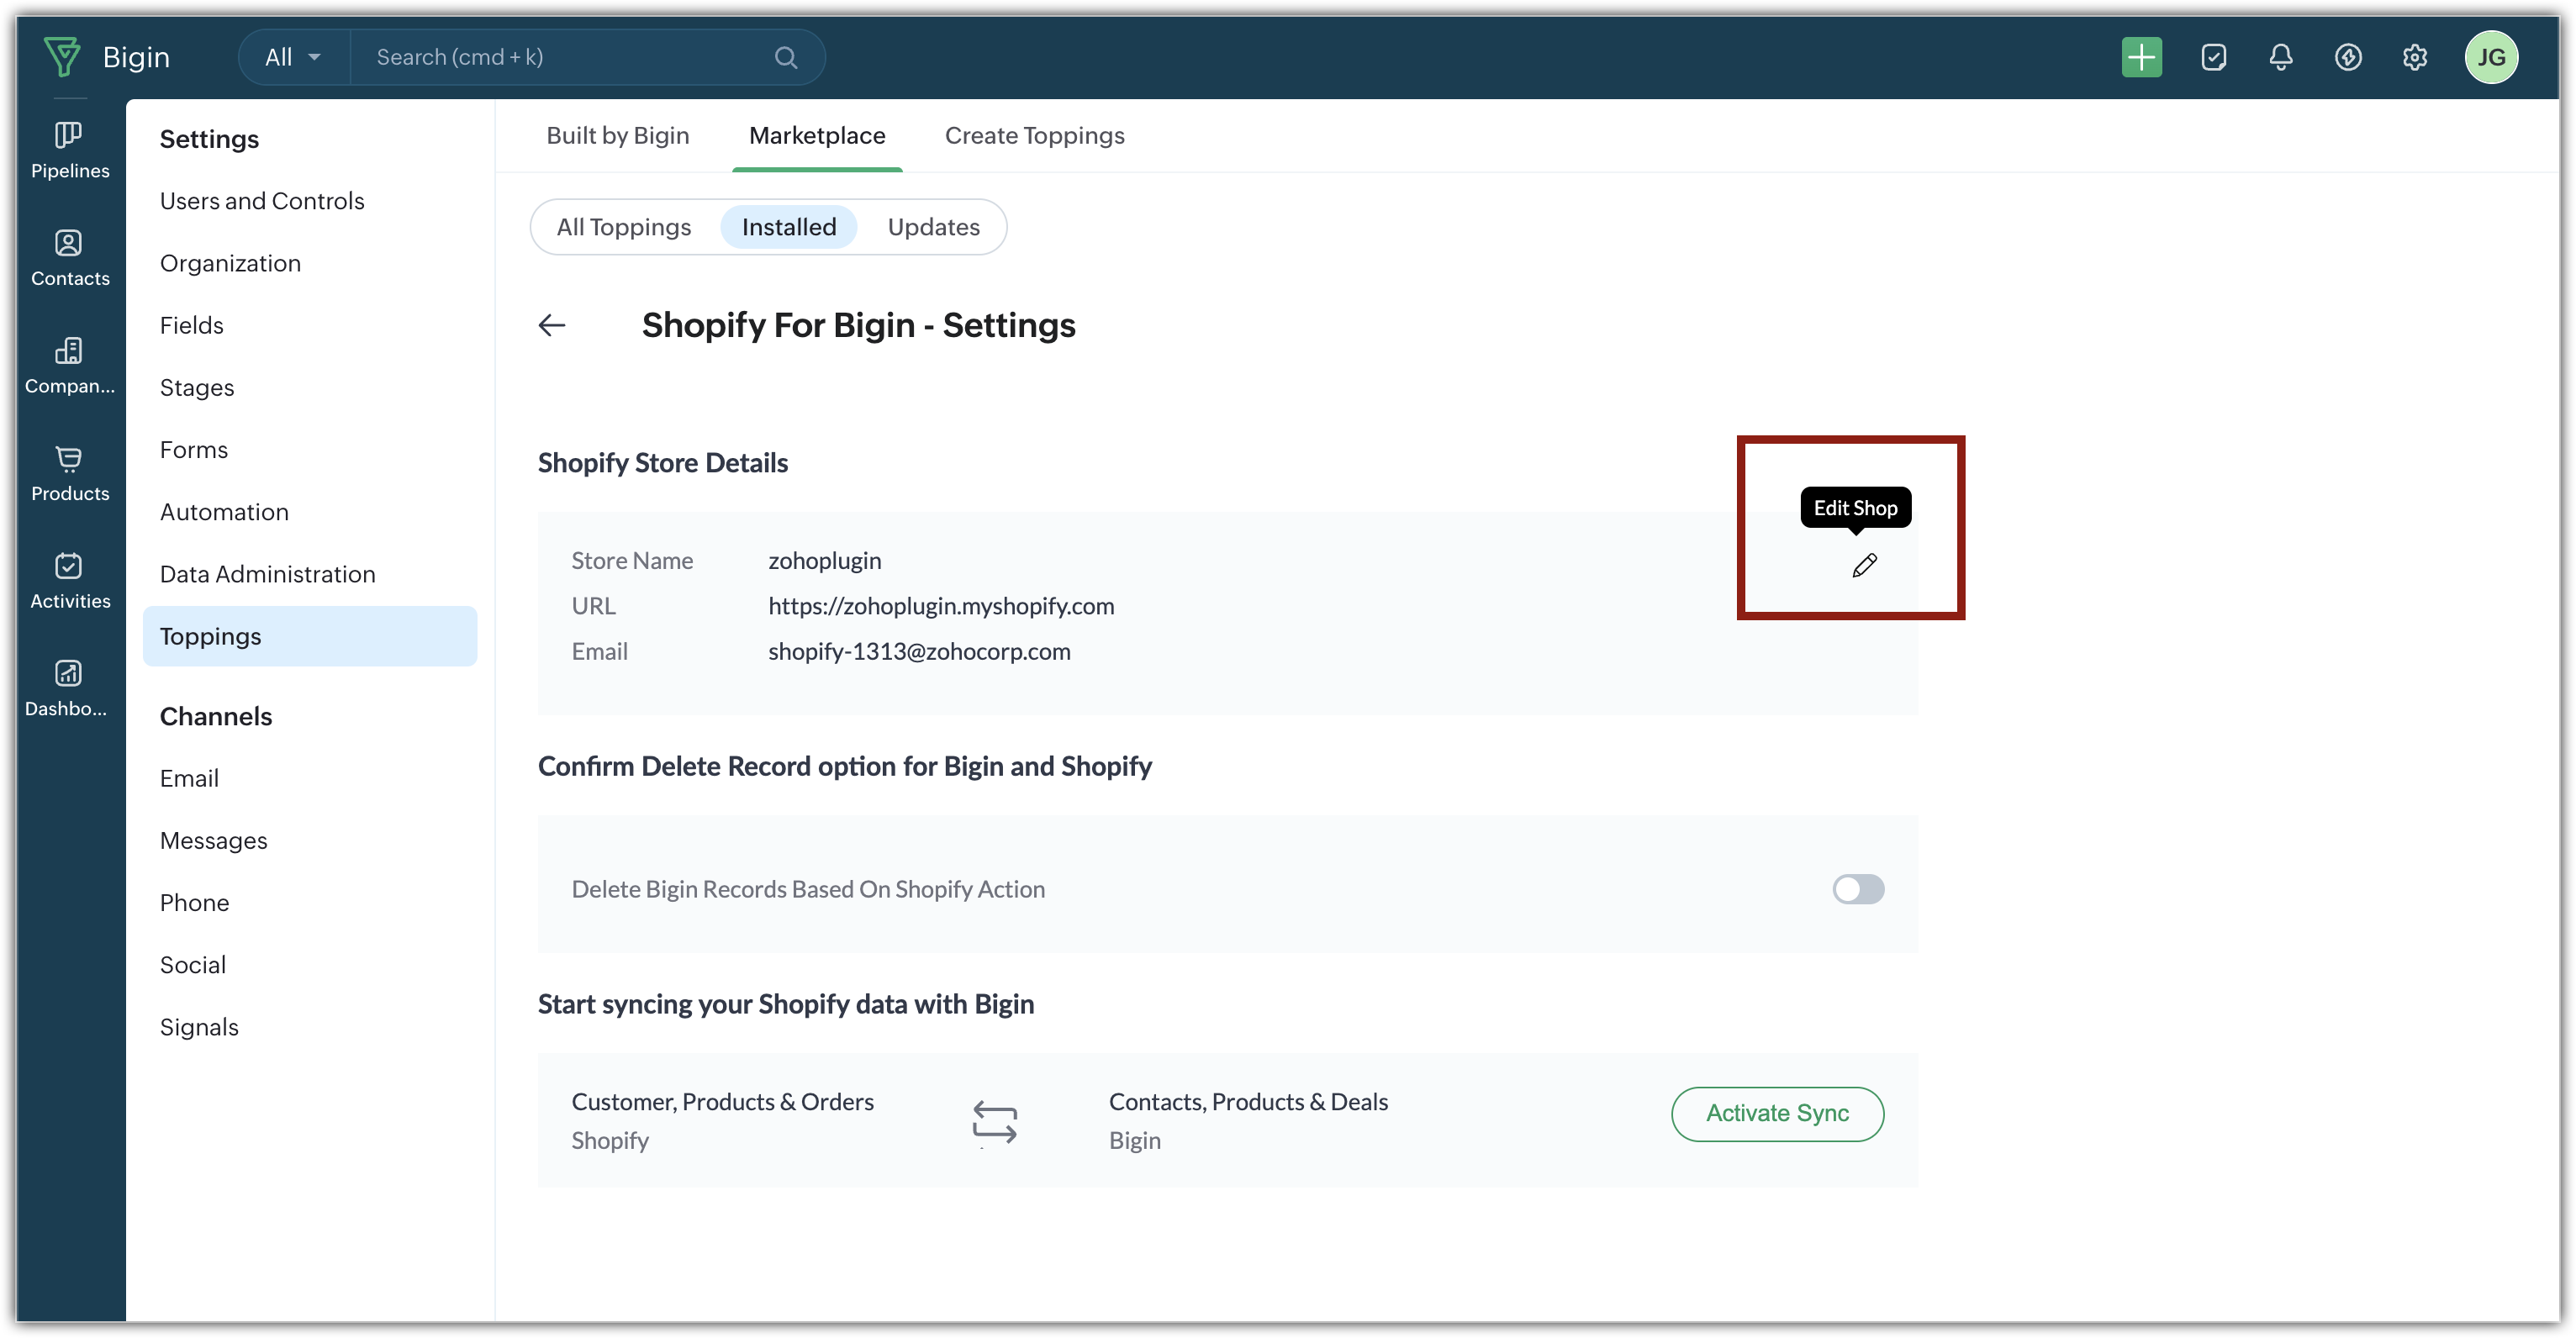Click the Activate Sync button
The image size is (2576, 1338).
pyautogui.click(x=1777, y=1113)
